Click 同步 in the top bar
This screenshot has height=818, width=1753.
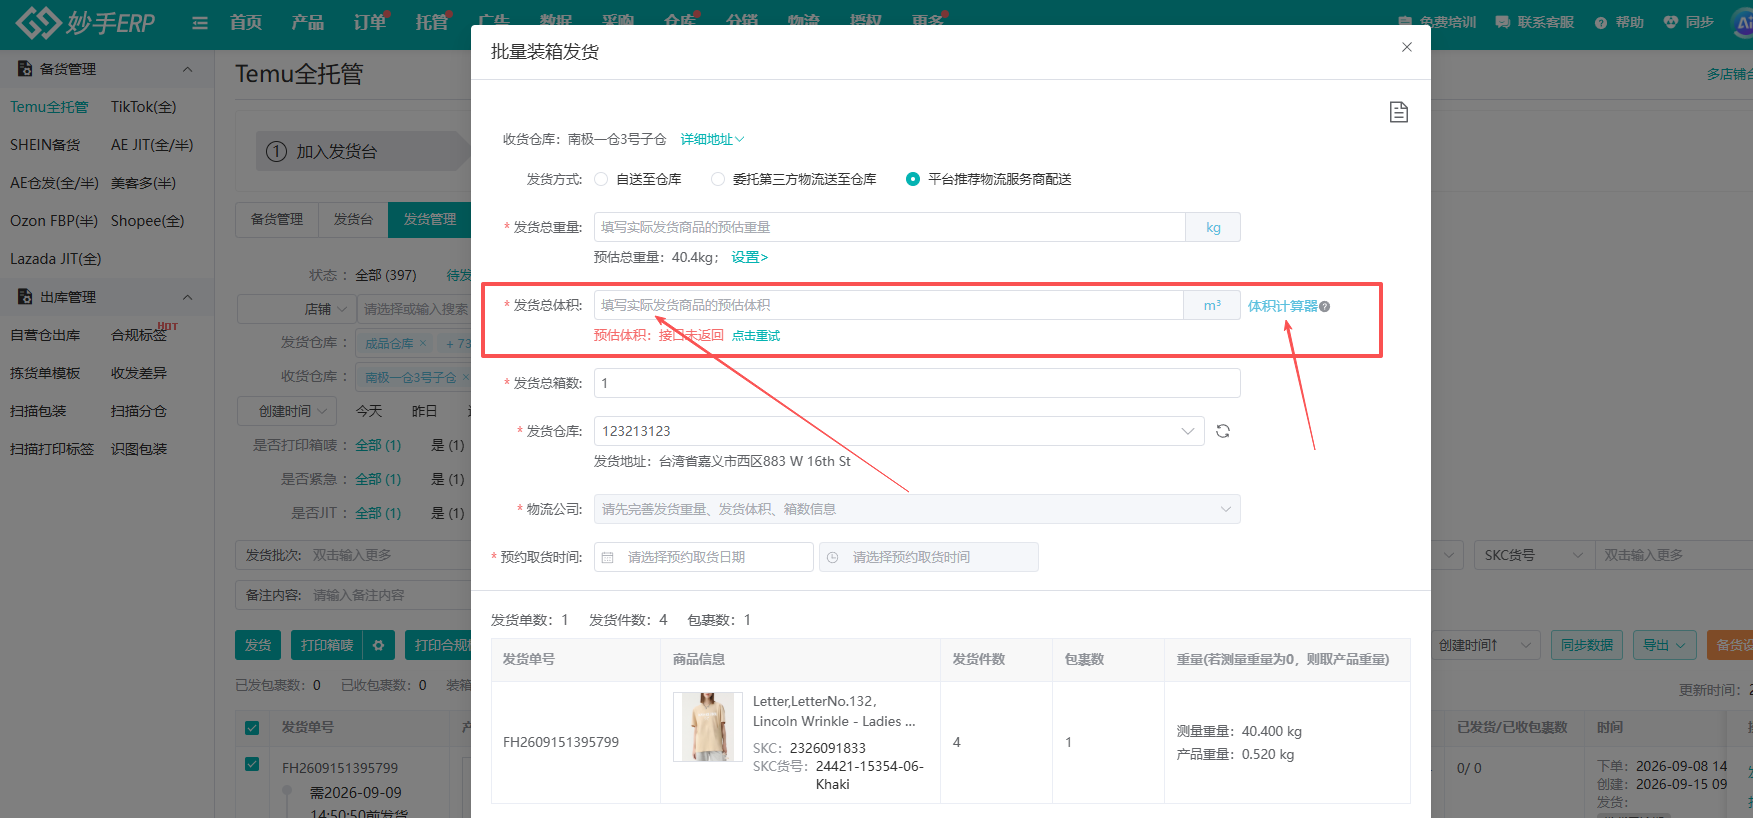[1689, 22]
